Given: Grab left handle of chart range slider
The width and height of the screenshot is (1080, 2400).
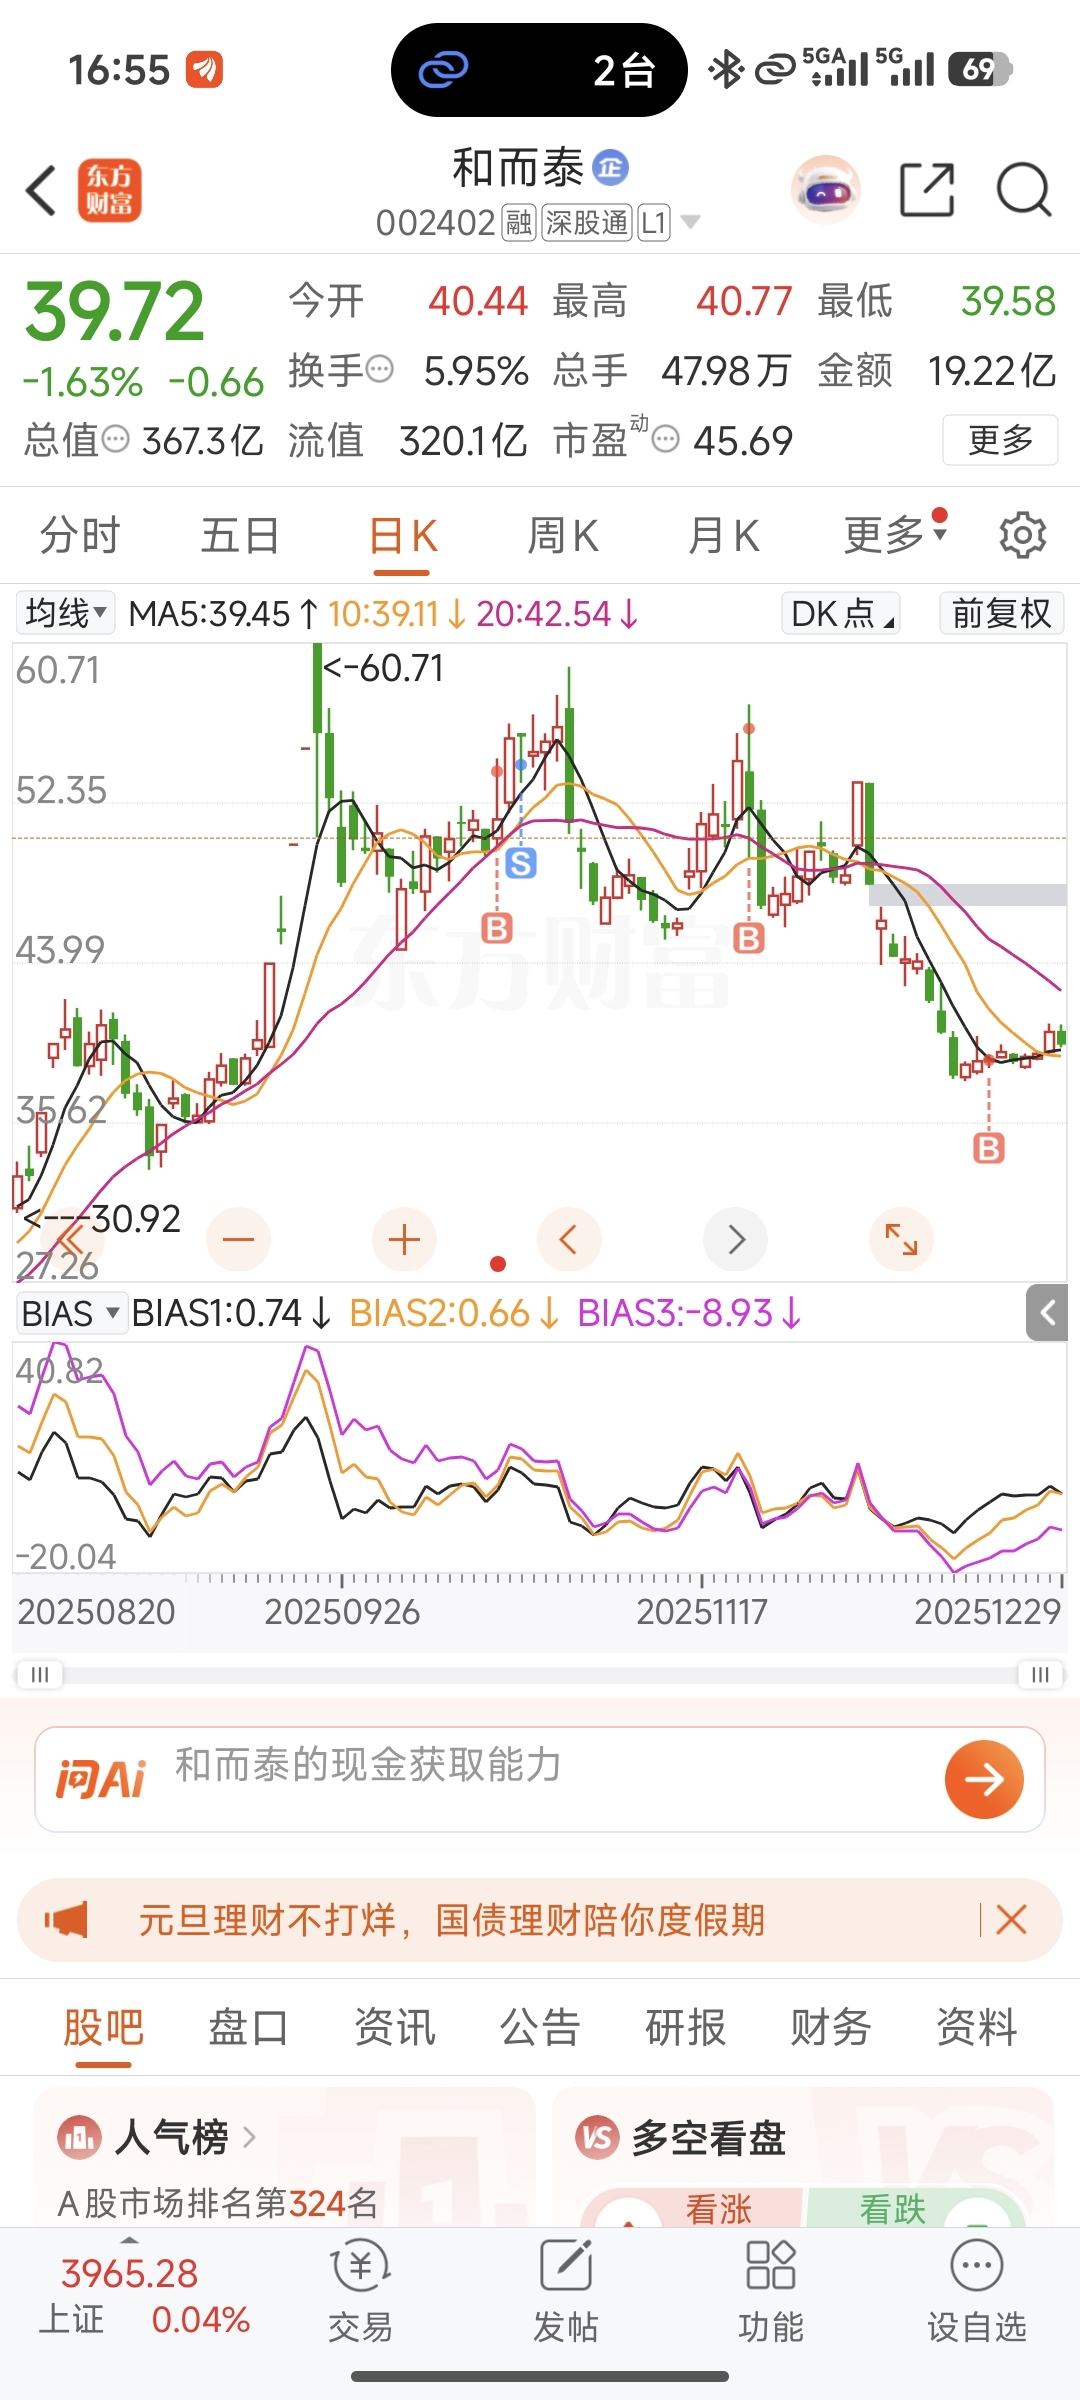Looking at the screenshot, I should (x=40, y=1674).
